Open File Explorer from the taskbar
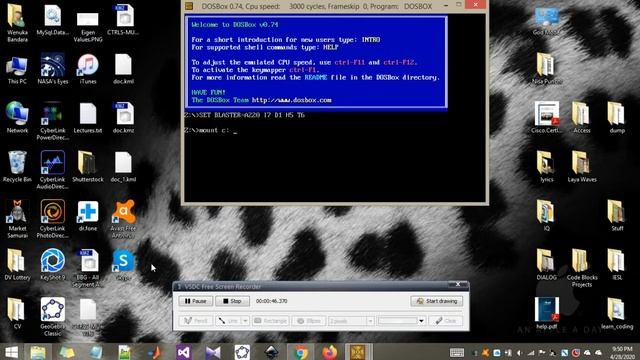 [x=38, y=352]
